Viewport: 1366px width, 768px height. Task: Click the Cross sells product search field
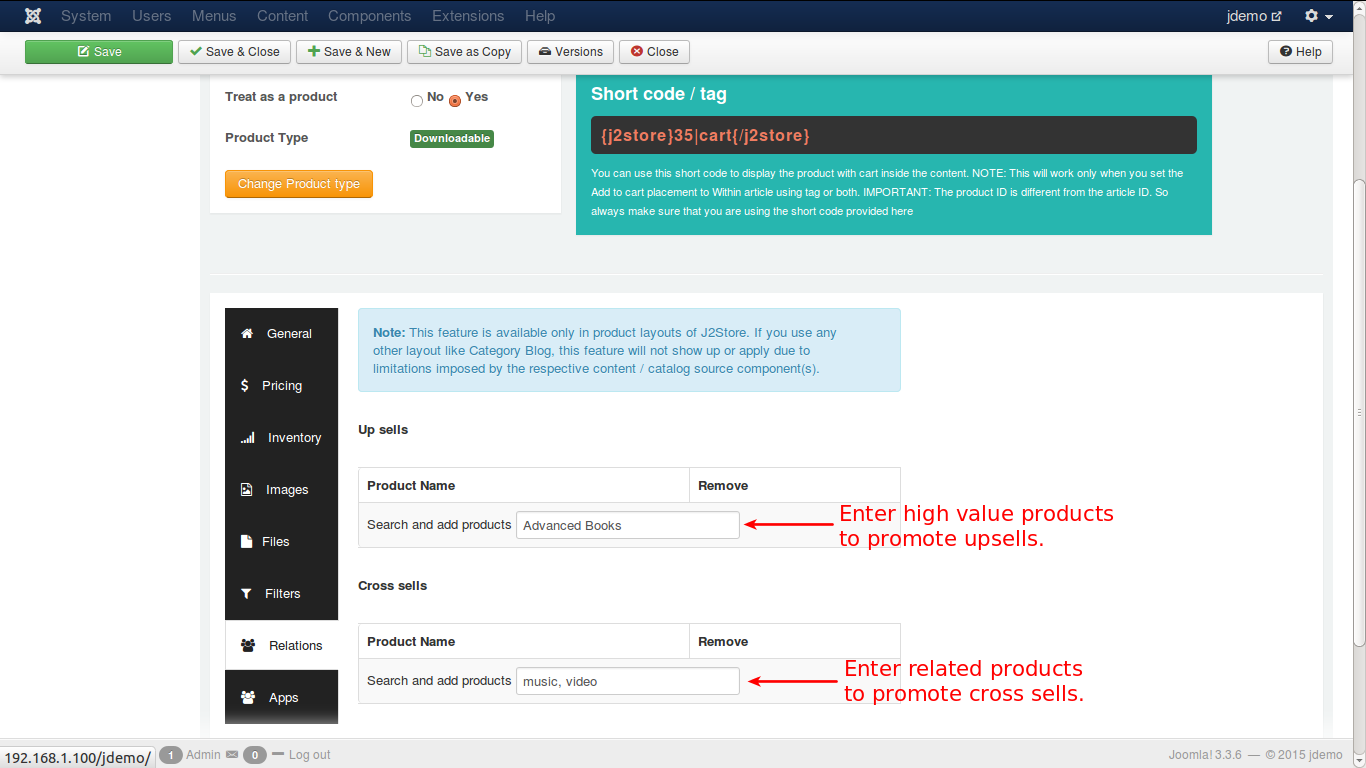pyautogui.click(x=627, y=681)
